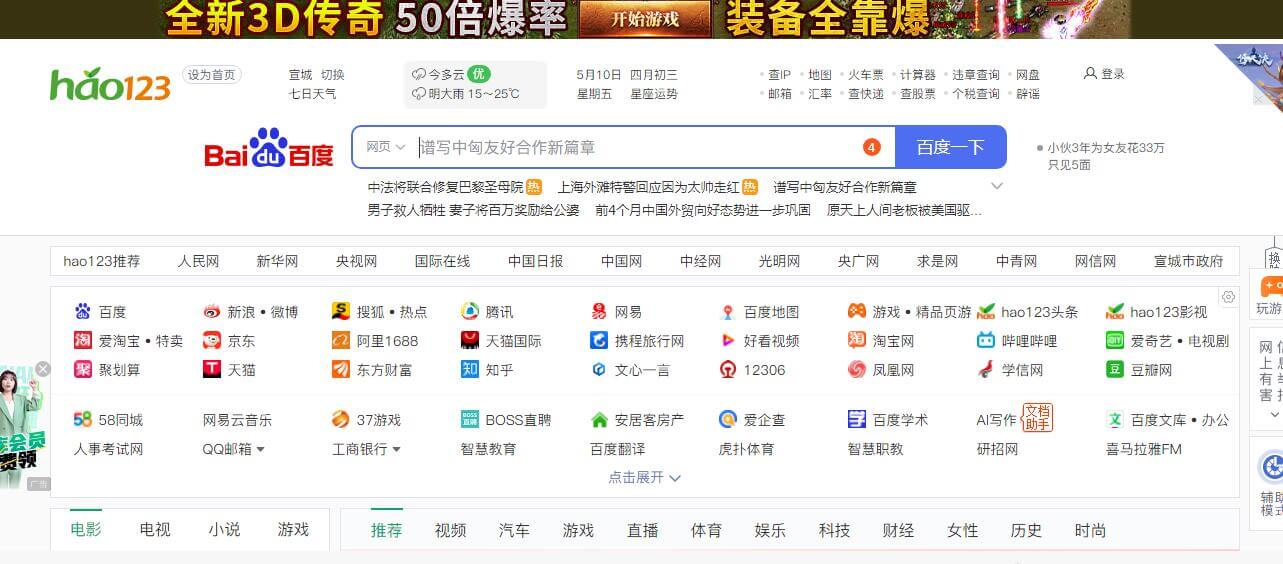Image resolution: width=1283 pixels, height=564 pixels.
Task: Click the hao123 logo
Action: click(110, 84)
